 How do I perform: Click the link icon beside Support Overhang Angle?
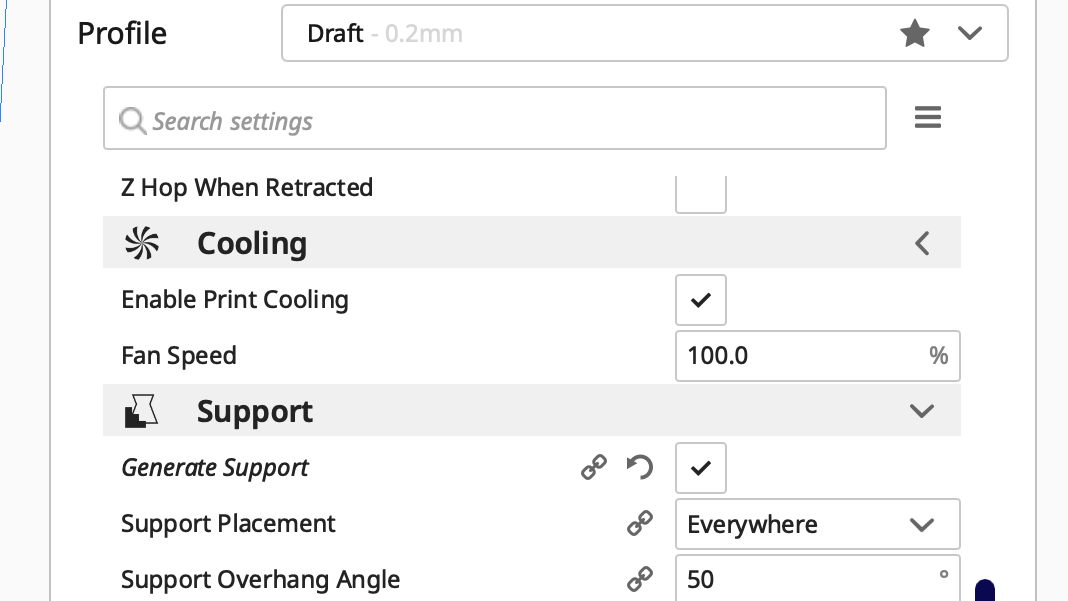pos(639,579)
